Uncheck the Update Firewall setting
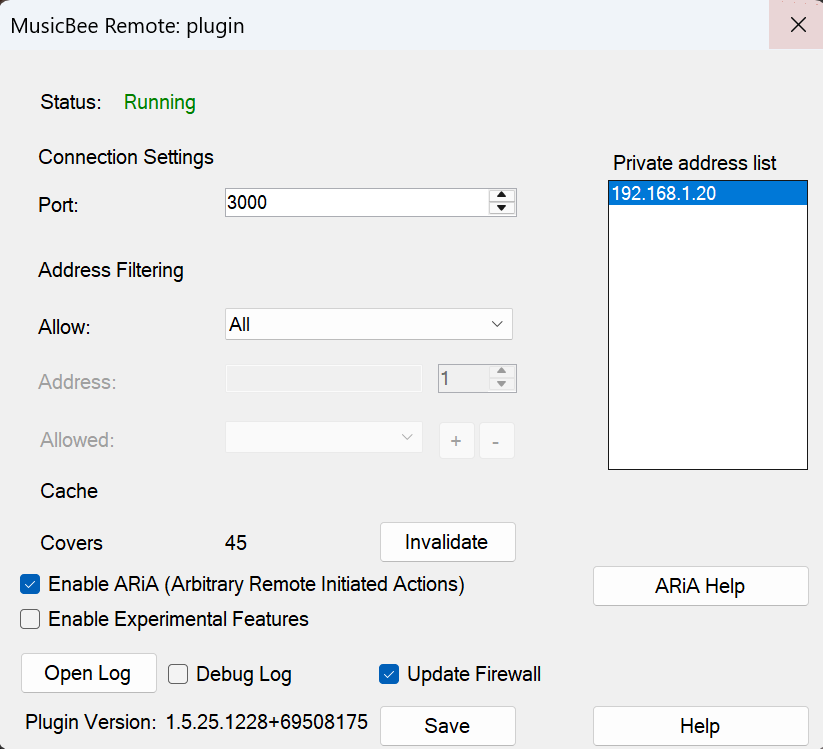 click(x=389, y=674)
